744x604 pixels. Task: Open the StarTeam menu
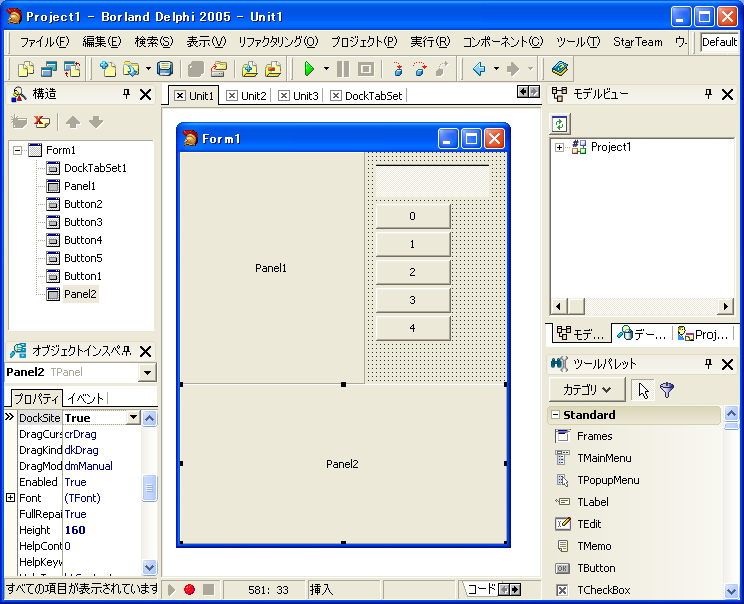point(637,42)
